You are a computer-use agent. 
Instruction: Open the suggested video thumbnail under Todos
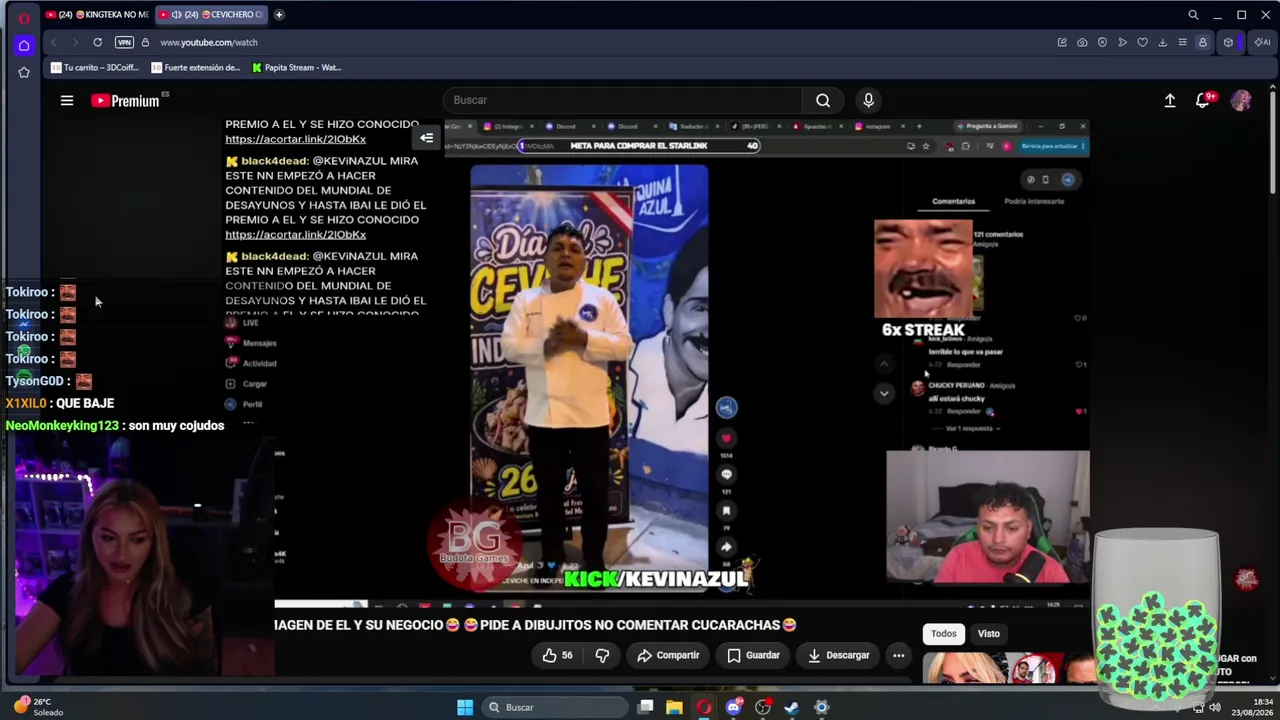click(1010, 668)
